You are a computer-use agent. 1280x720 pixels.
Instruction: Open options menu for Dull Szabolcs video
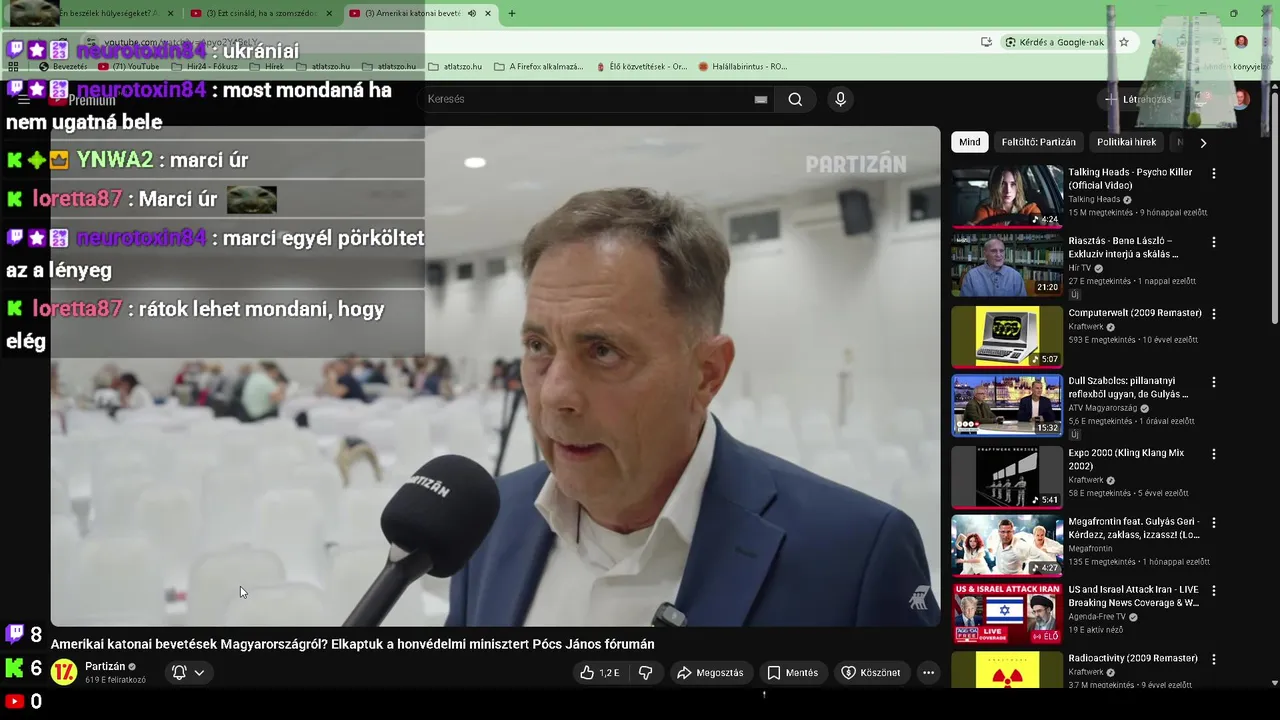tap(1214, 383)
